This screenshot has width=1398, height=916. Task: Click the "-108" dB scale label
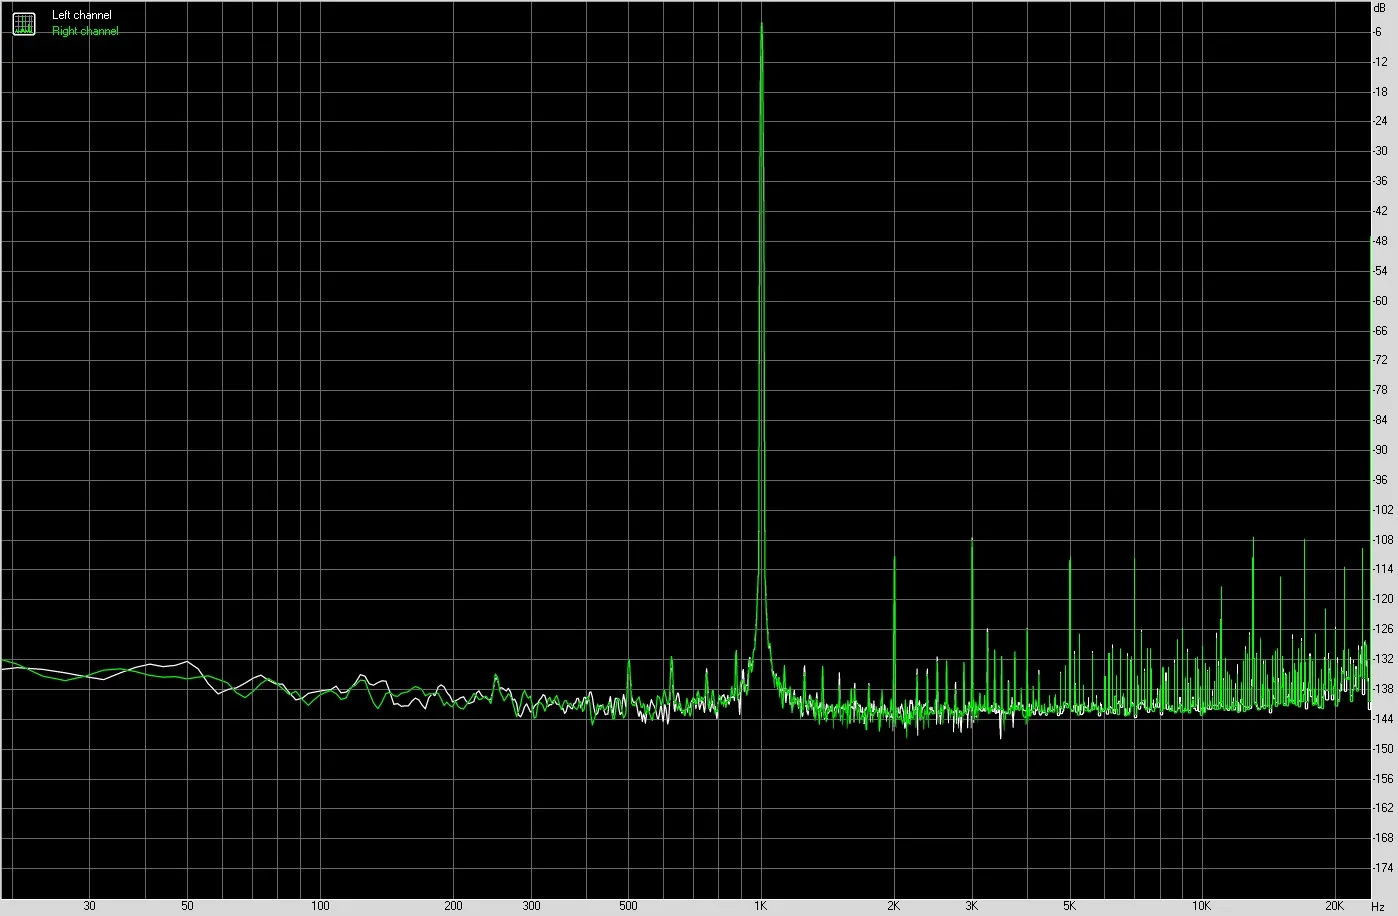[1382, 540]
